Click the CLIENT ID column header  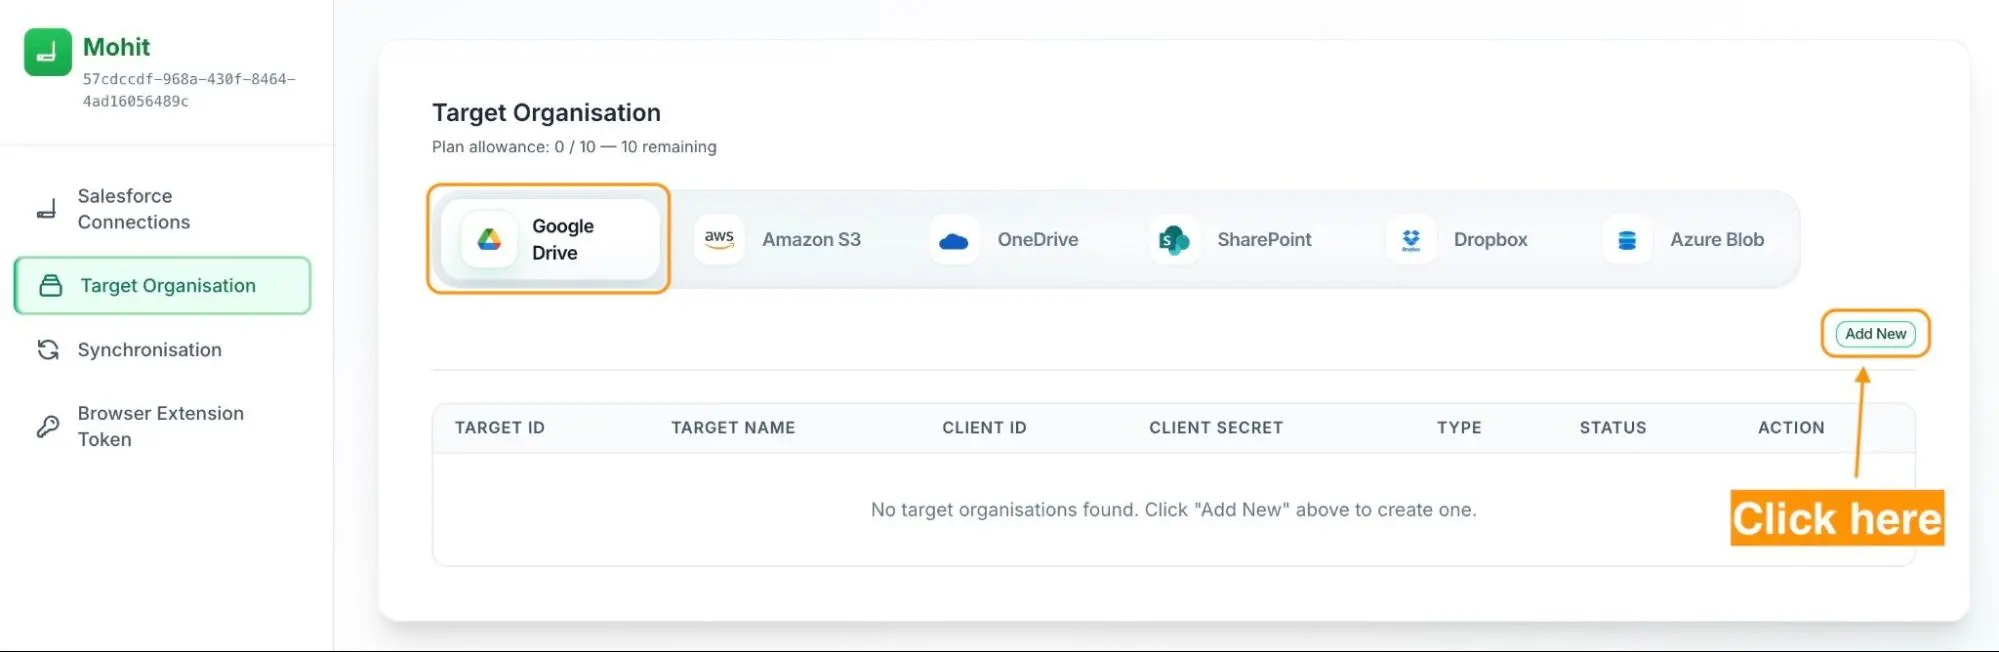(984, 428)
